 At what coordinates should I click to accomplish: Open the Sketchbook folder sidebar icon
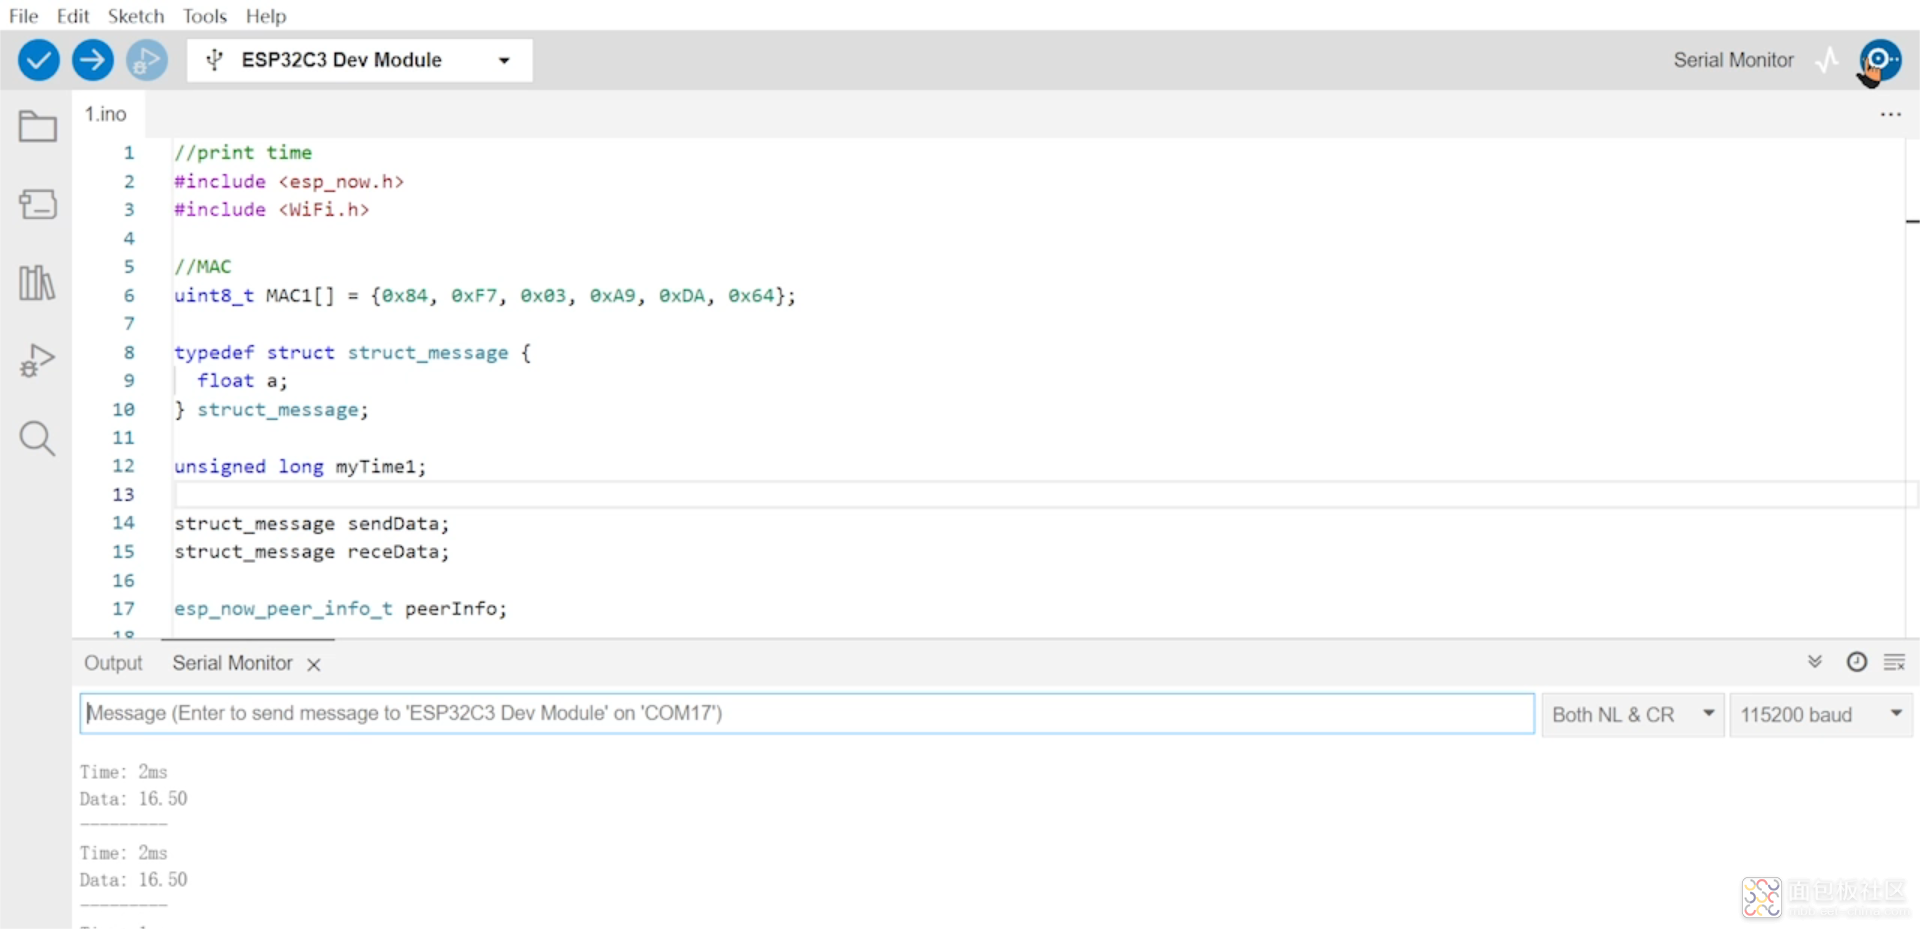[38, 127]
